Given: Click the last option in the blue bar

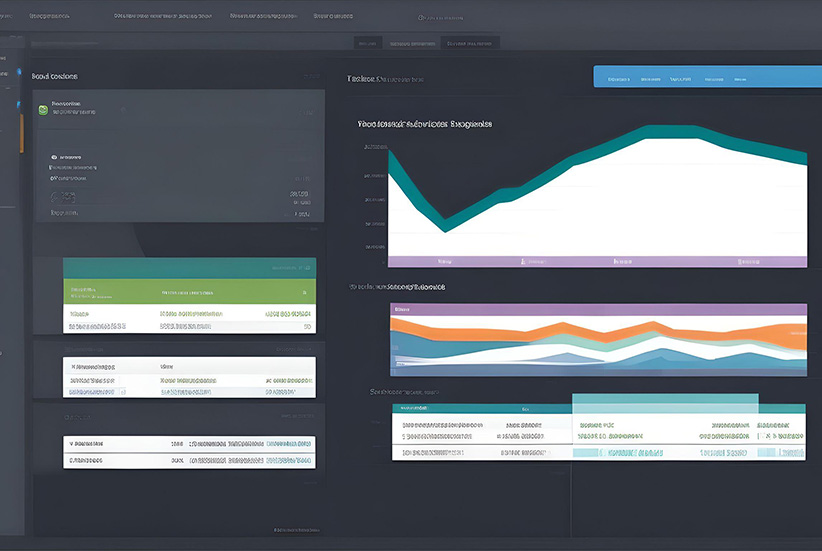Looking at the screenshot, I should pyautogui.click(x=741, y=78).
